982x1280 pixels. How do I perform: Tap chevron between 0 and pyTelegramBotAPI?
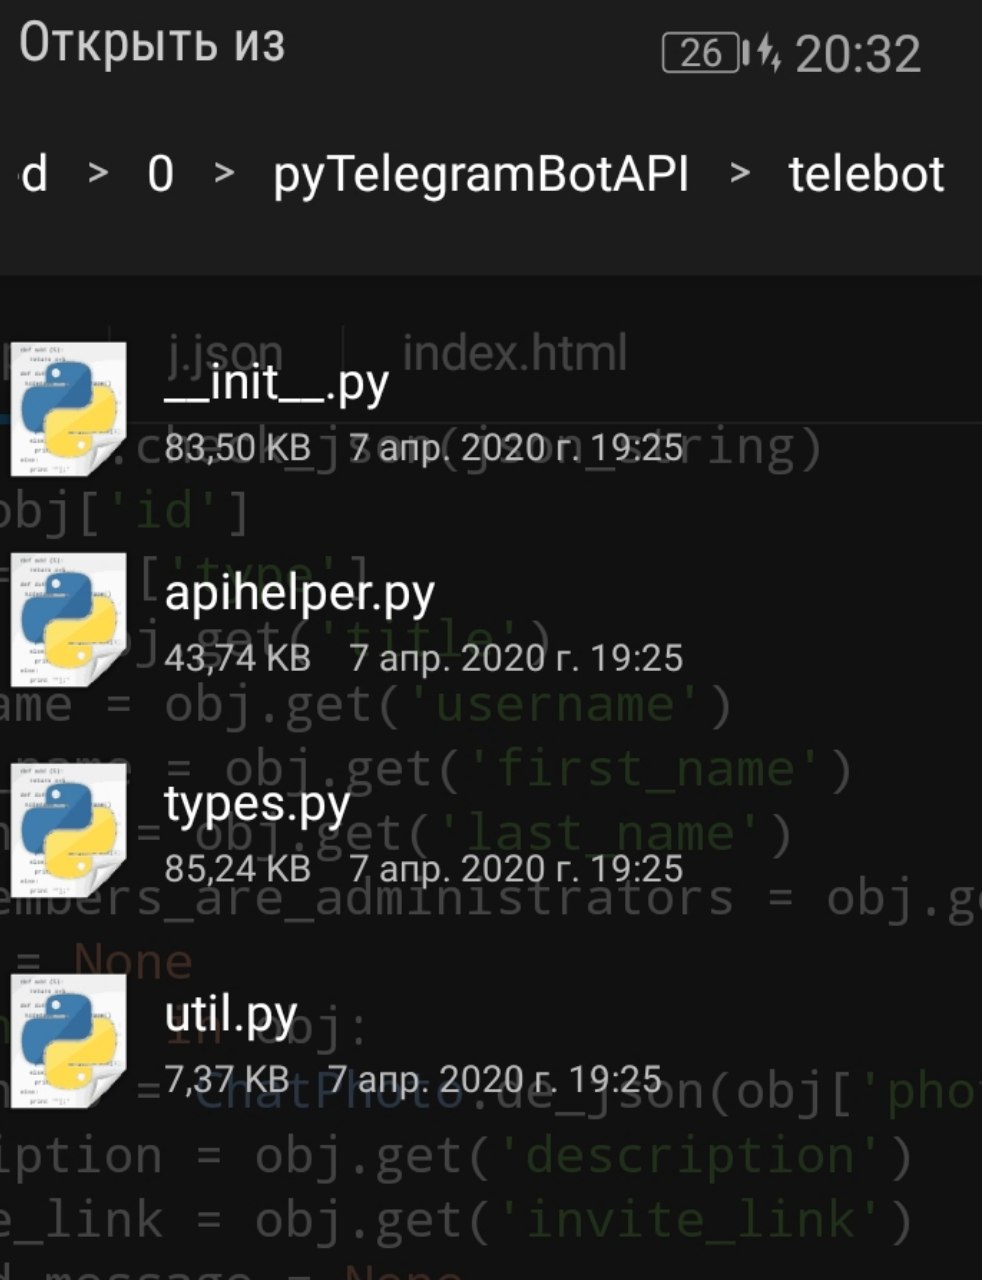coord(224,174)
